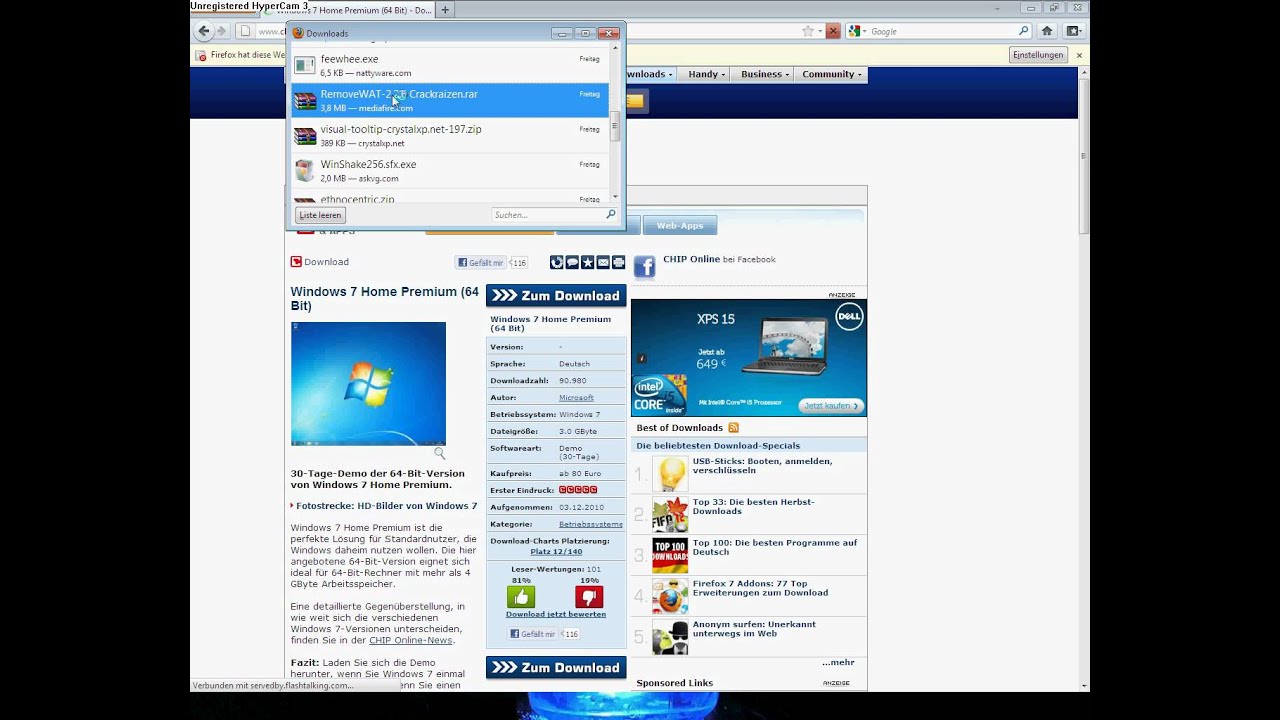Click the CHIP Online Facebook logo icon
The height and width of the screenshot is (720, 1280).
(x=644, y=266)
